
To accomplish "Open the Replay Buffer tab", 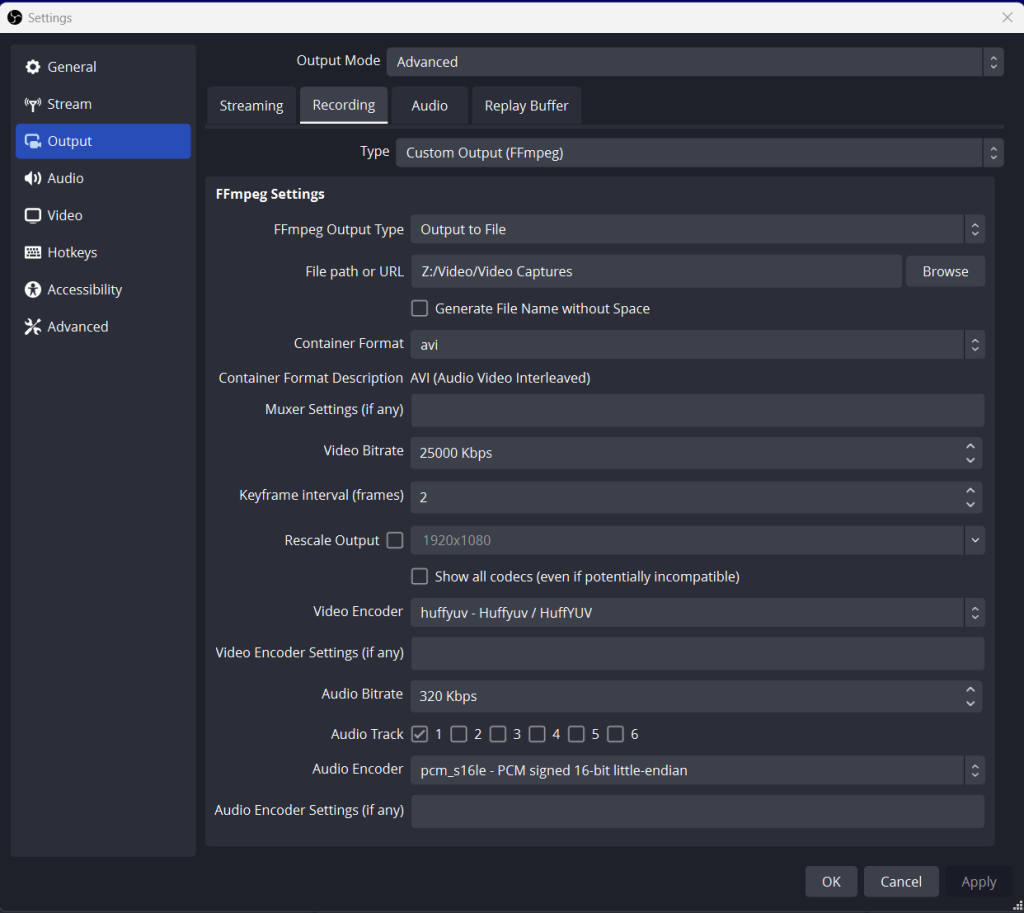I will [x=526, y=106].
